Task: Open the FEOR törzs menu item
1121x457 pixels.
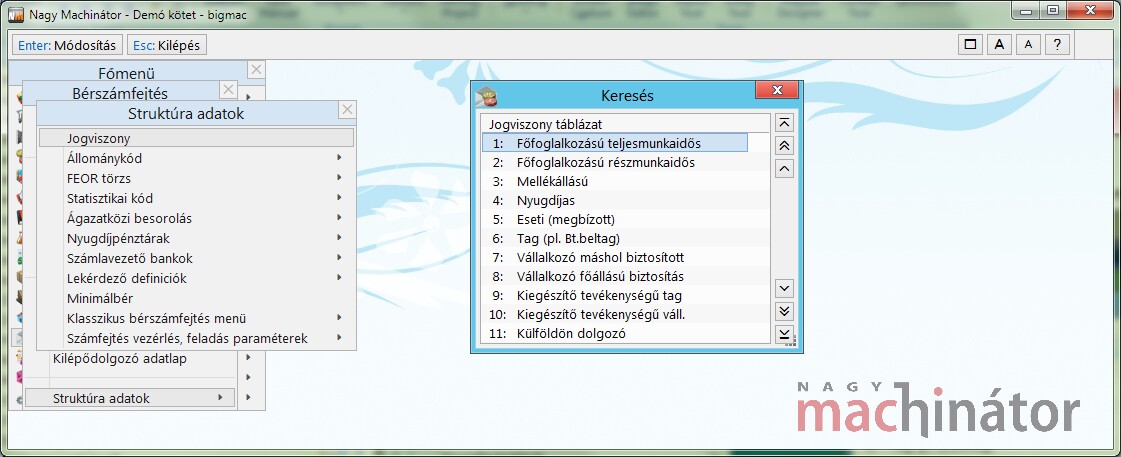Action: [196, 178]
